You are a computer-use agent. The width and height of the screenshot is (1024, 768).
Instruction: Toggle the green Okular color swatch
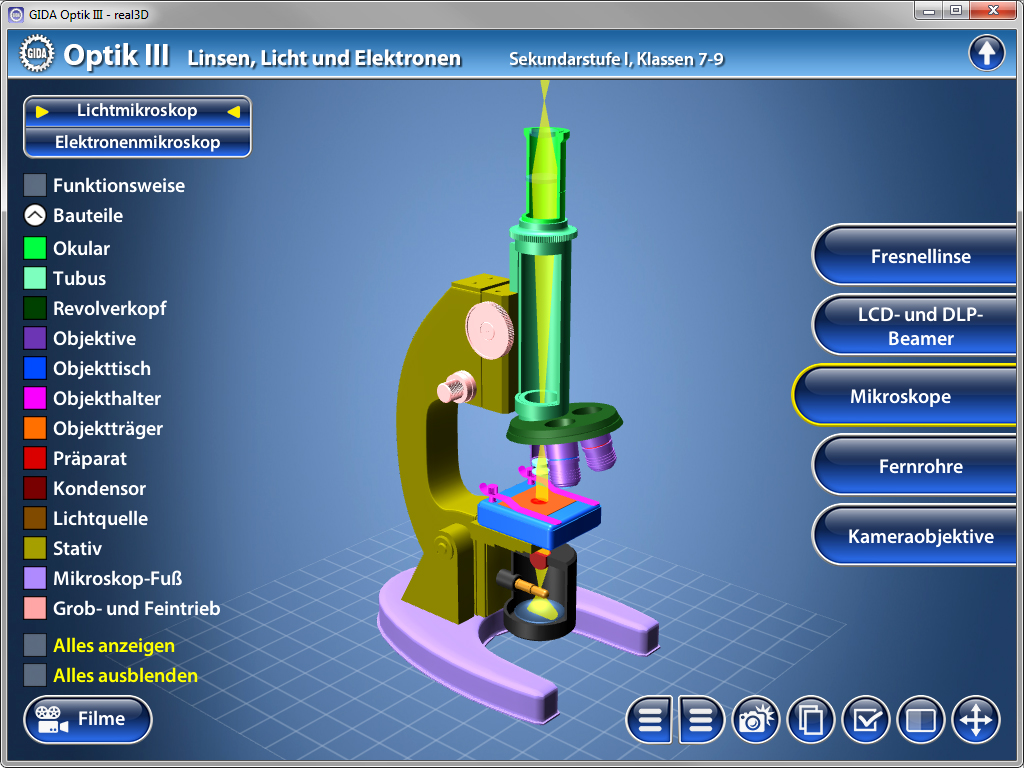click(35, 248)
